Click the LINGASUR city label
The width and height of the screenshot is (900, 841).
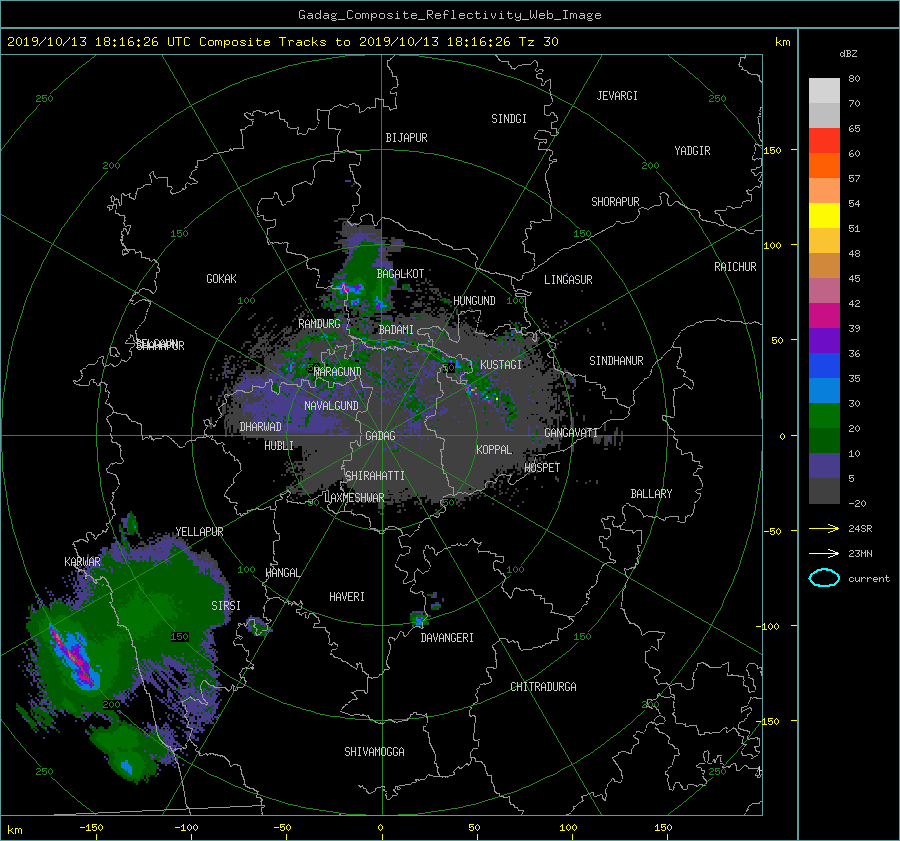pos(568,280)
